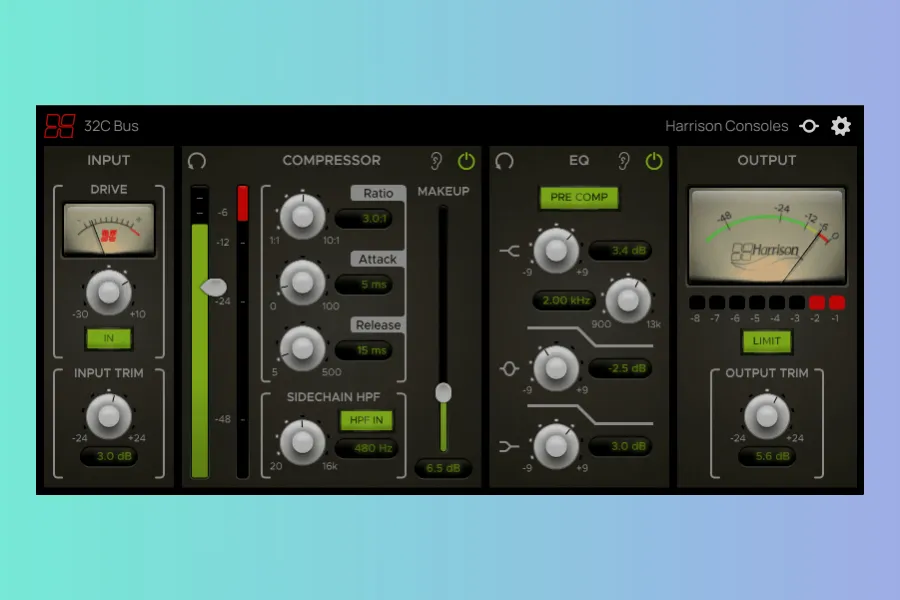Click the key icon beside Harrison Consoles
Screen dimensions: 900x600
point(808,126)
